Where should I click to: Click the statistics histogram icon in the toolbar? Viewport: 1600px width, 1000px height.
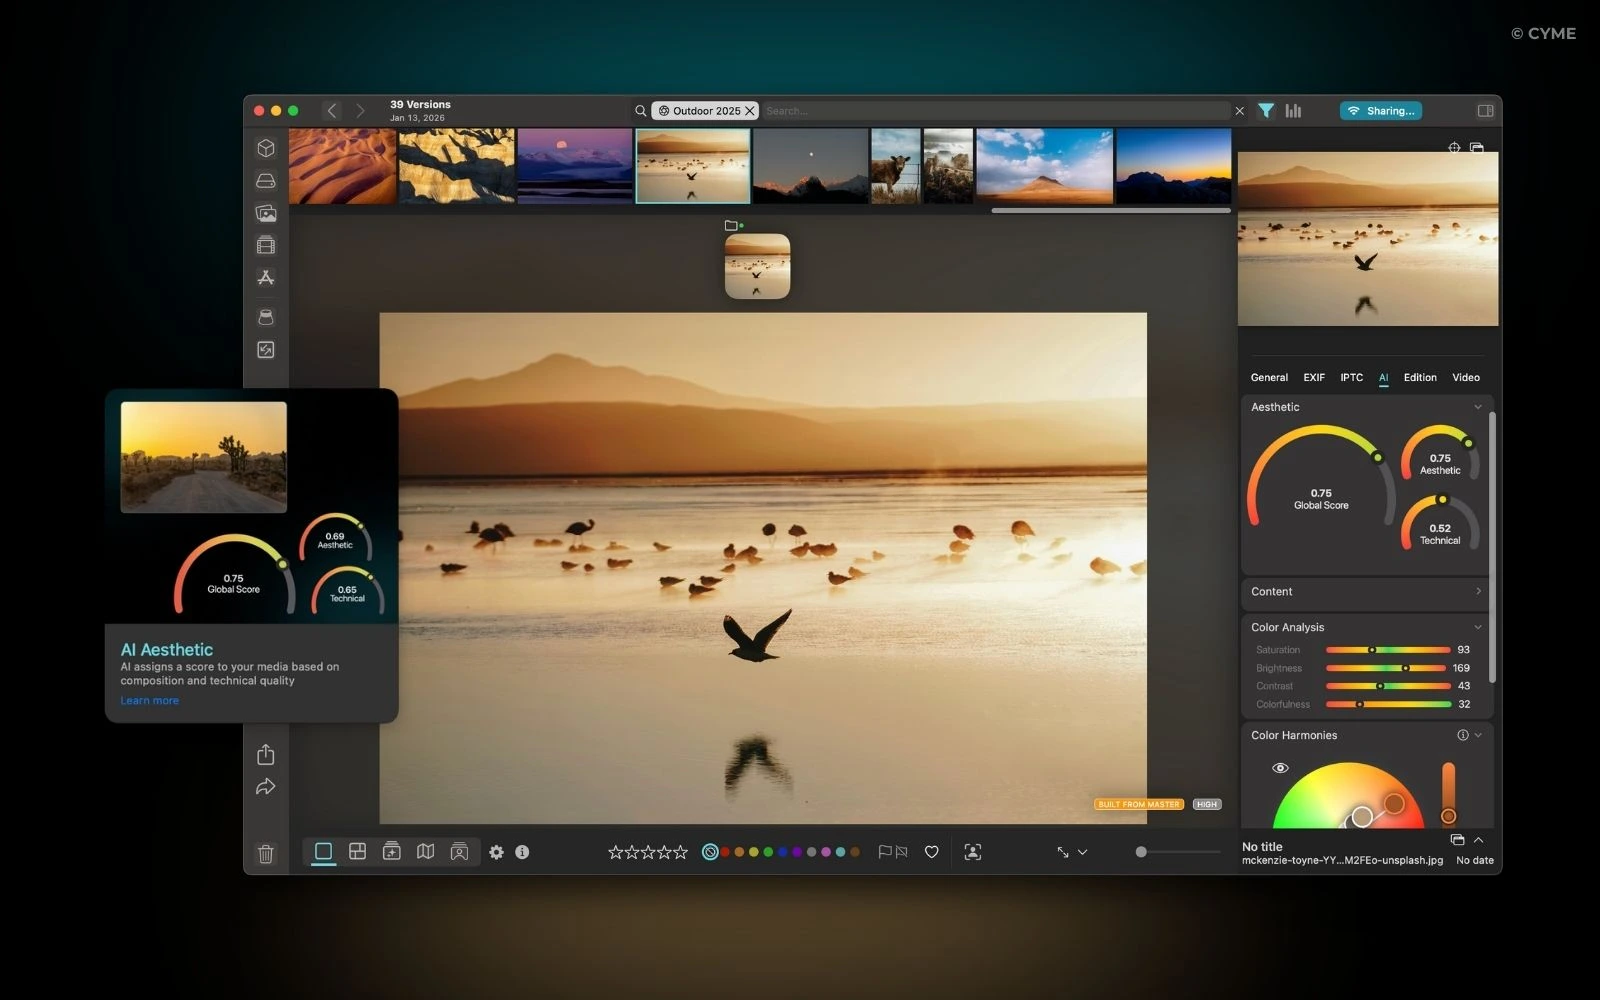(1293, 110)
